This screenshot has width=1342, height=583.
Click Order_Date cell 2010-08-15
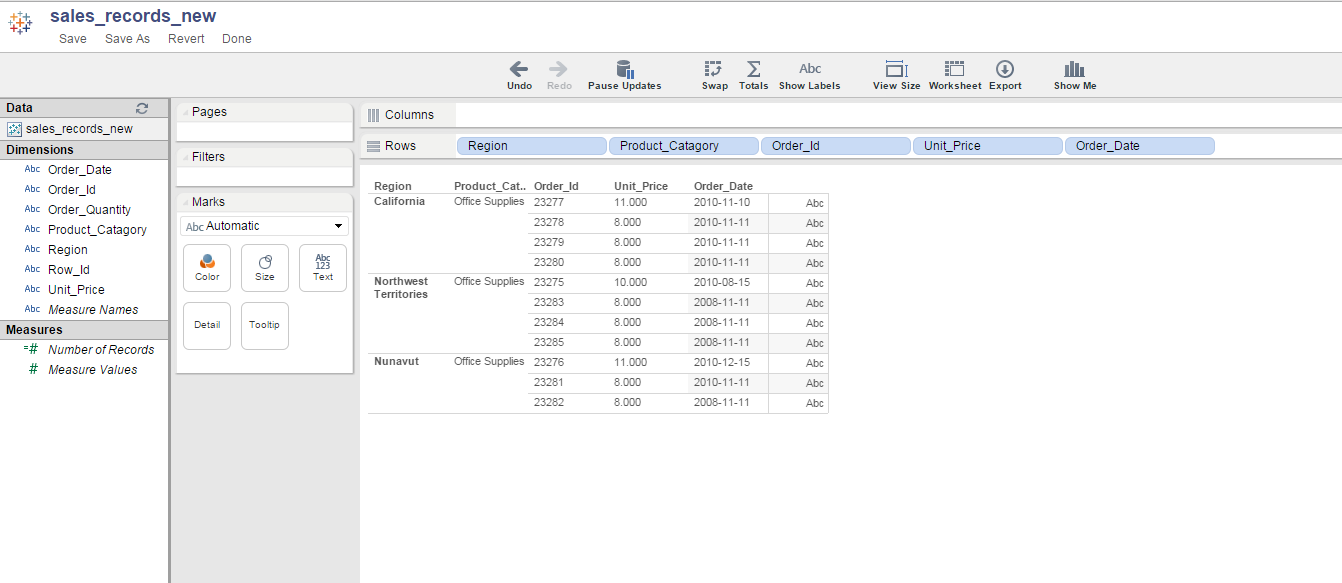coord(722,282)
